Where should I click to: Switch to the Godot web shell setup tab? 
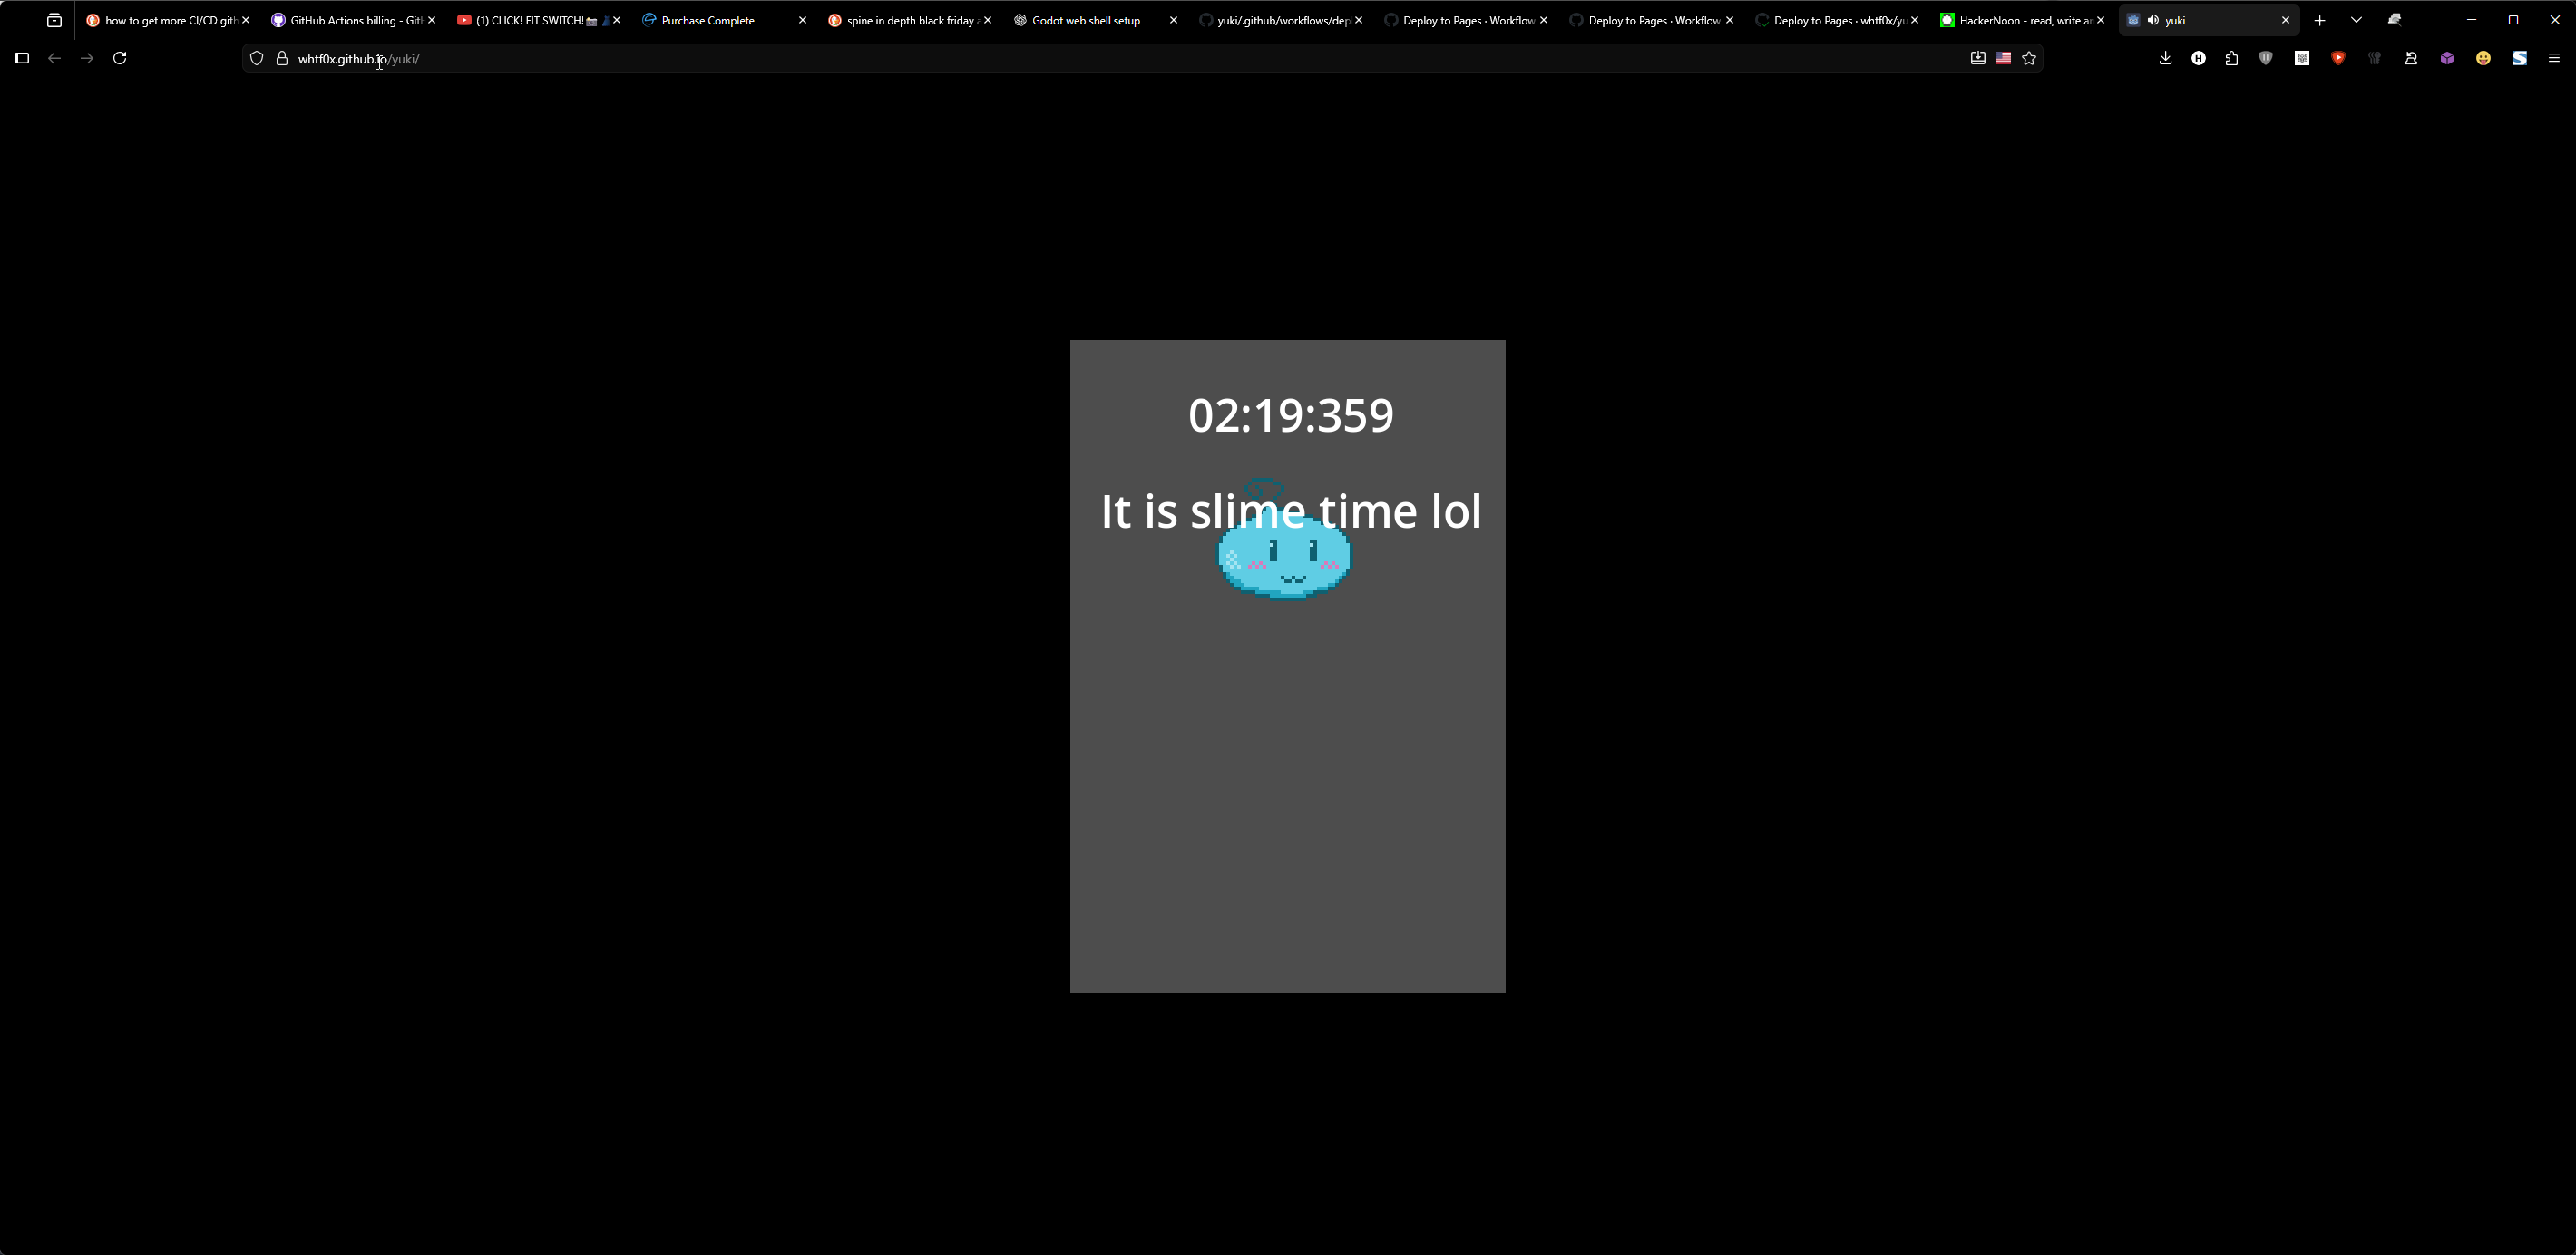[1086, 20]
